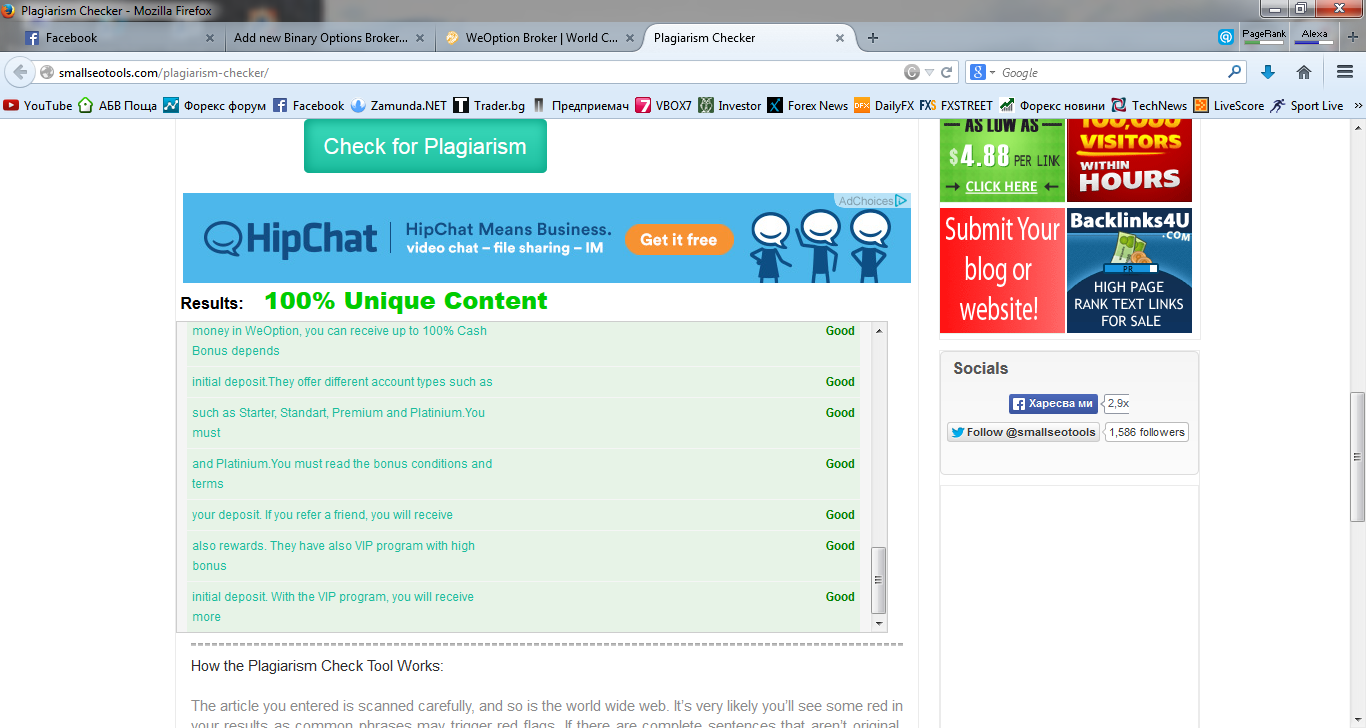Open the Zamunda.NET bookmark

(398, 105)
